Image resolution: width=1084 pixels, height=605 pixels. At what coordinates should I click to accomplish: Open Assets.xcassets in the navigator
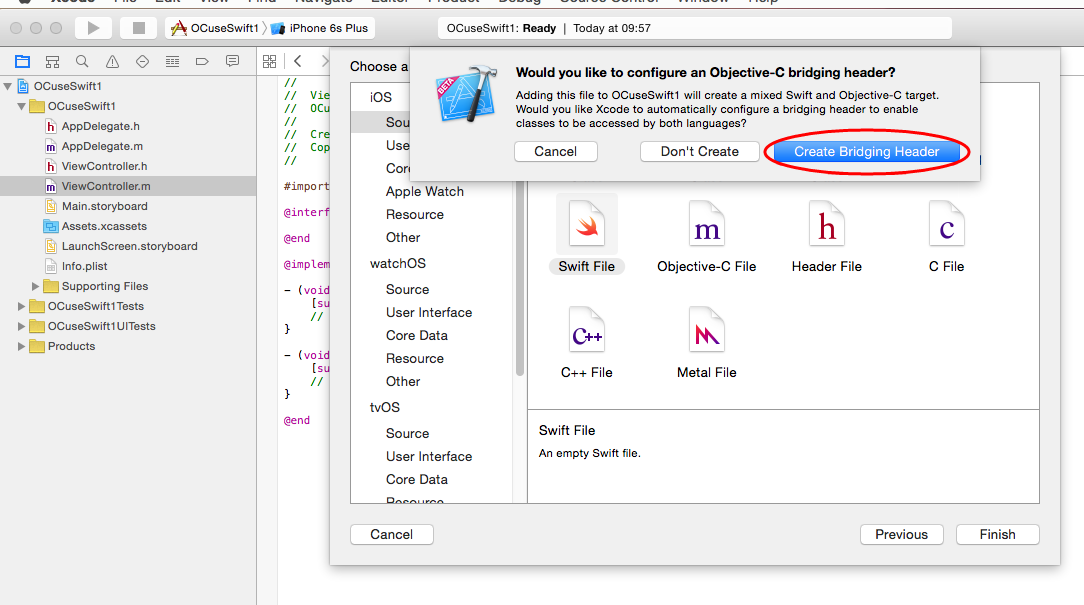[104, 227]
